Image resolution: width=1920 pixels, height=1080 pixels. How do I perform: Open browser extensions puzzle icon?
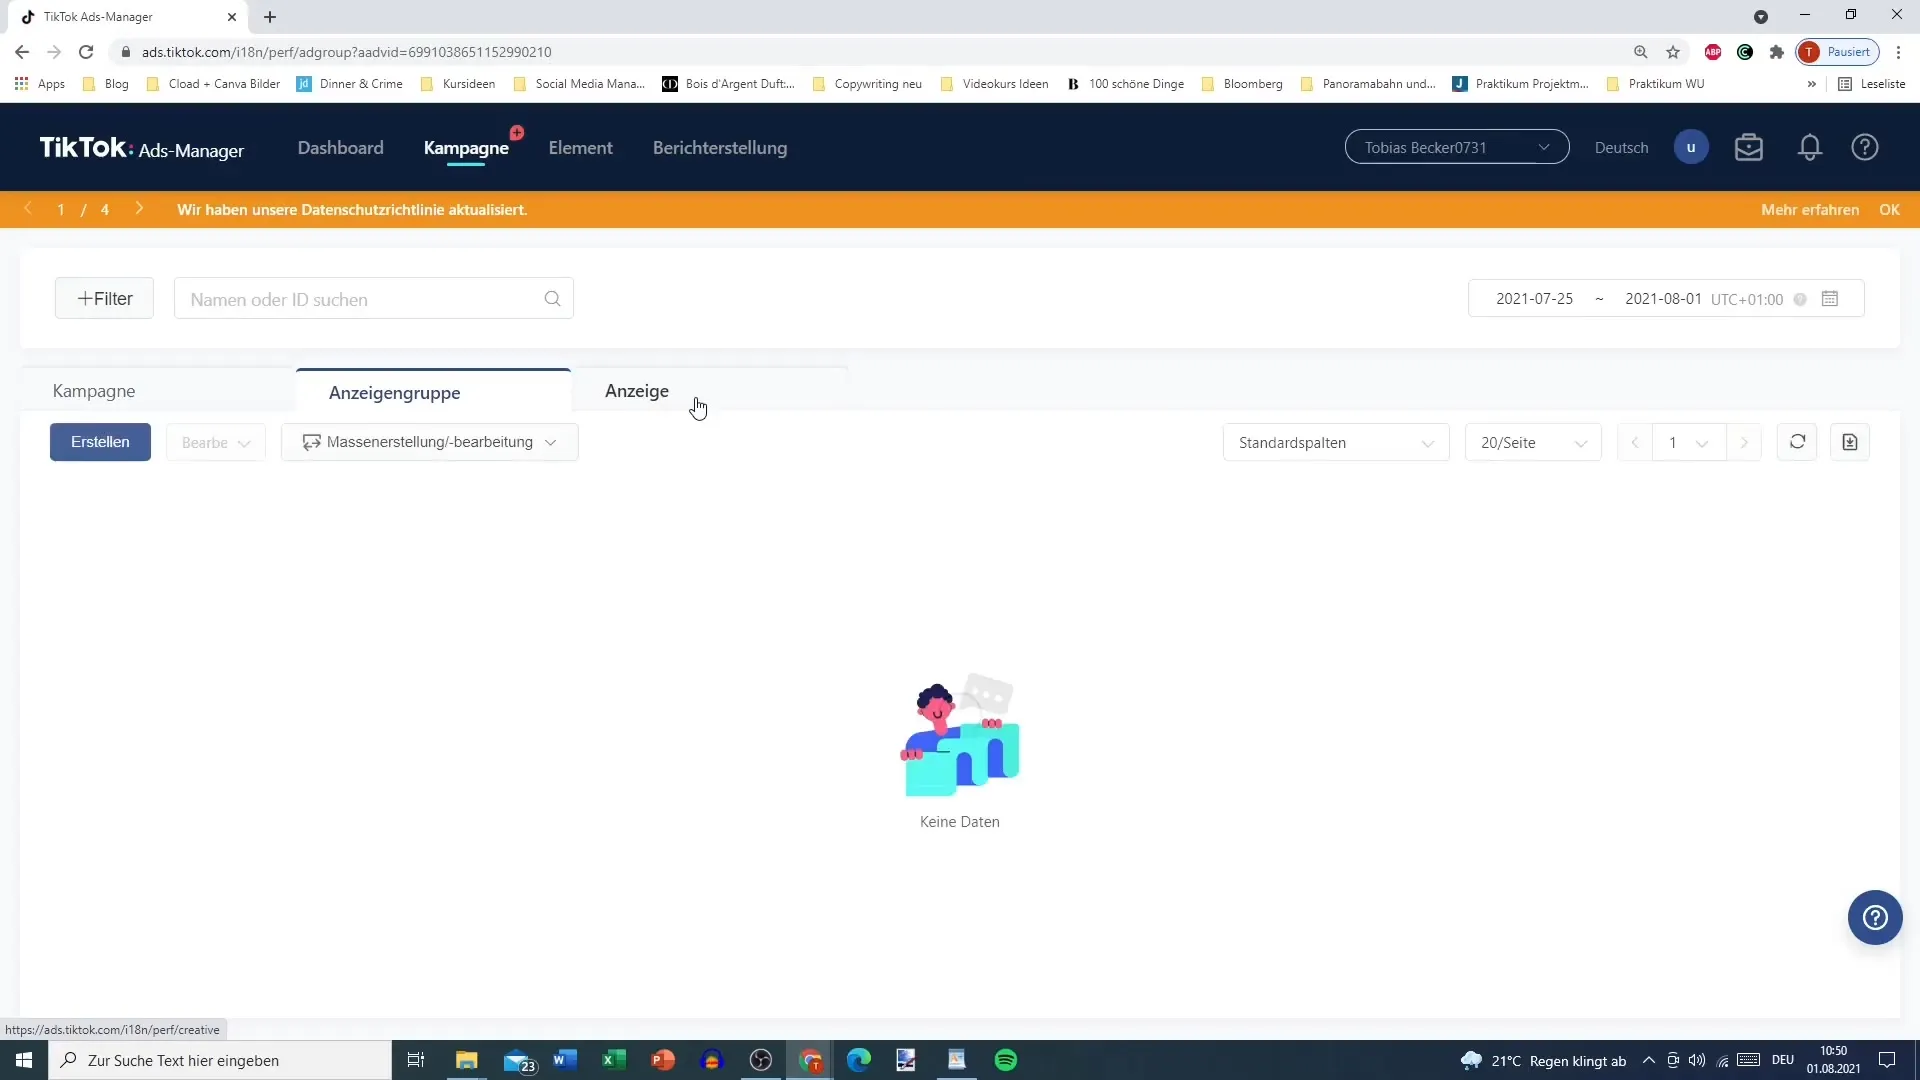pyautogui.click(x=1777, y=52)
